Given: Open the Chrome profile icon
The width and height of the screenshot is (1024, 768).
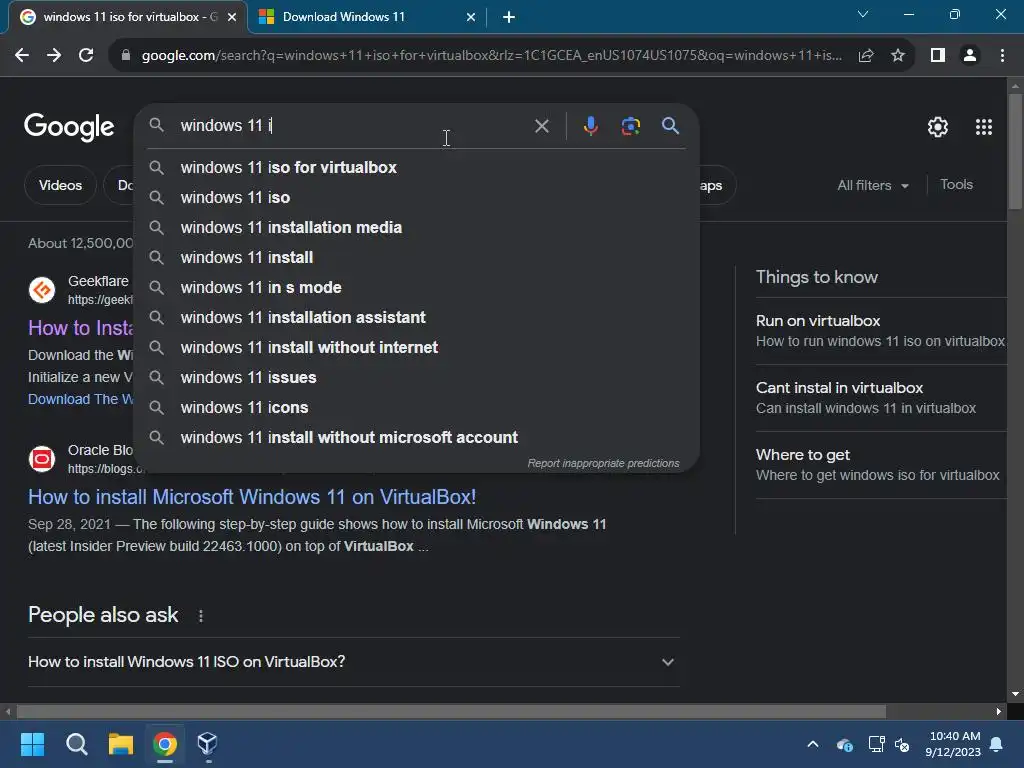Looking at the screenshot, I should [x=970, y=56].
